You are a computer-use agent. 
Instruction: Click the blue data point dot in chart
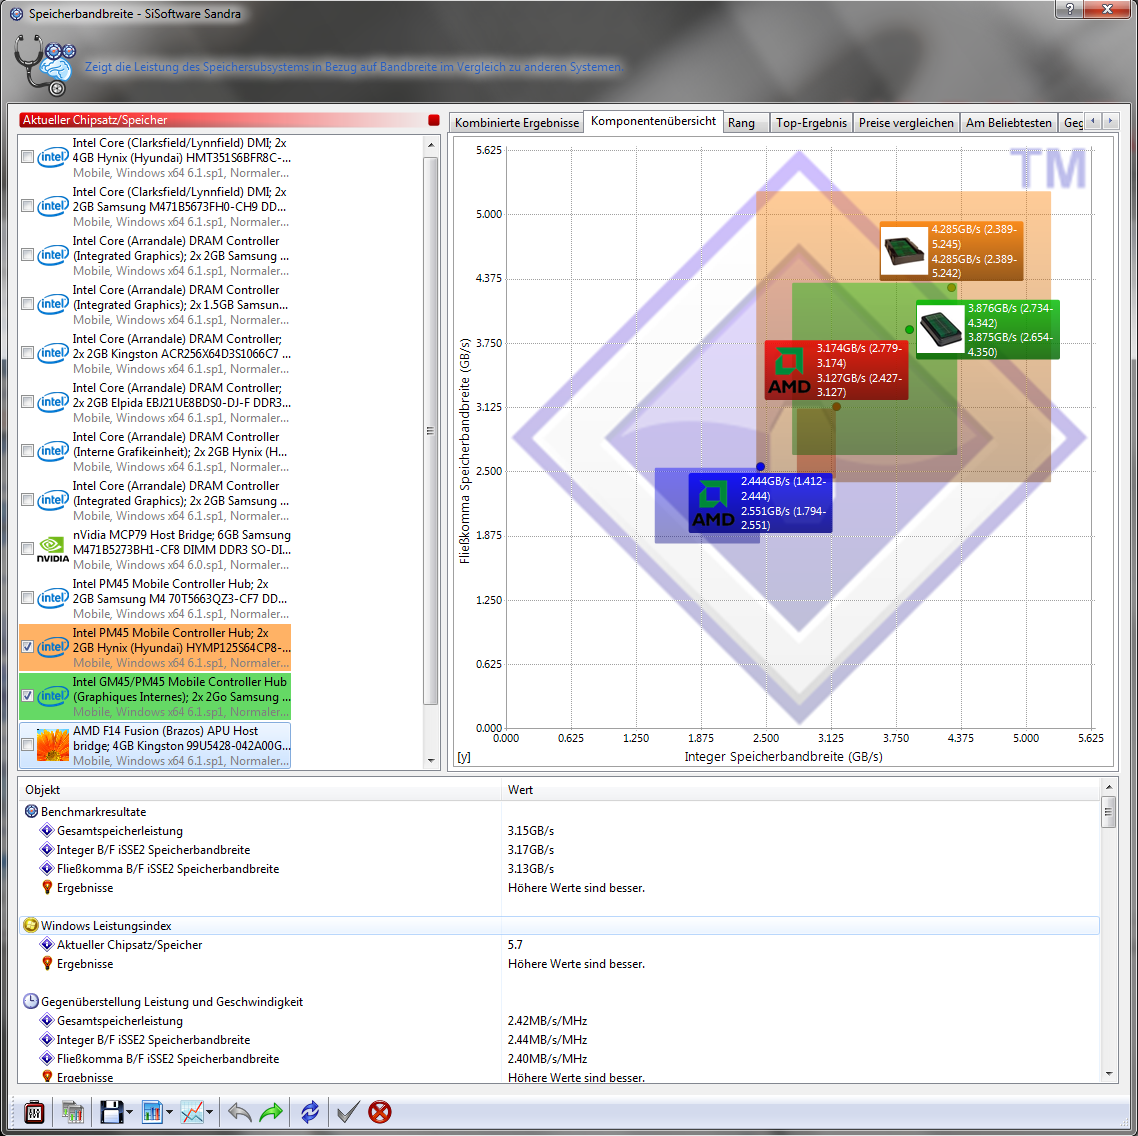point(760,467)
